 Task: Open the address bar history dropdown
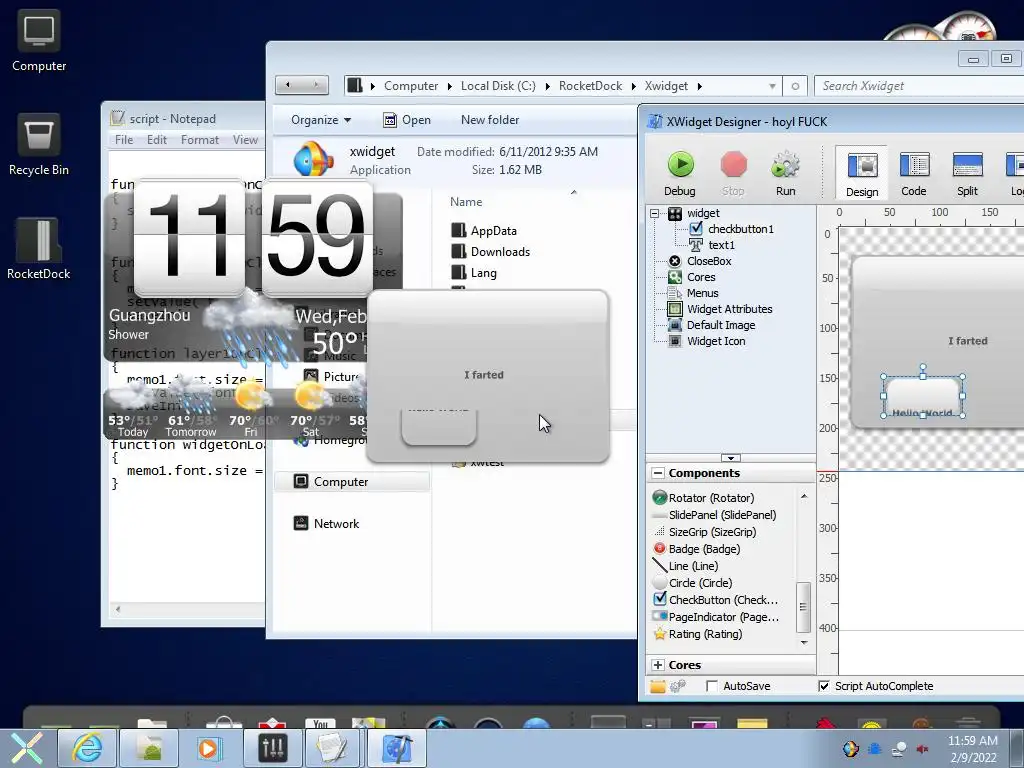[772, 86]
